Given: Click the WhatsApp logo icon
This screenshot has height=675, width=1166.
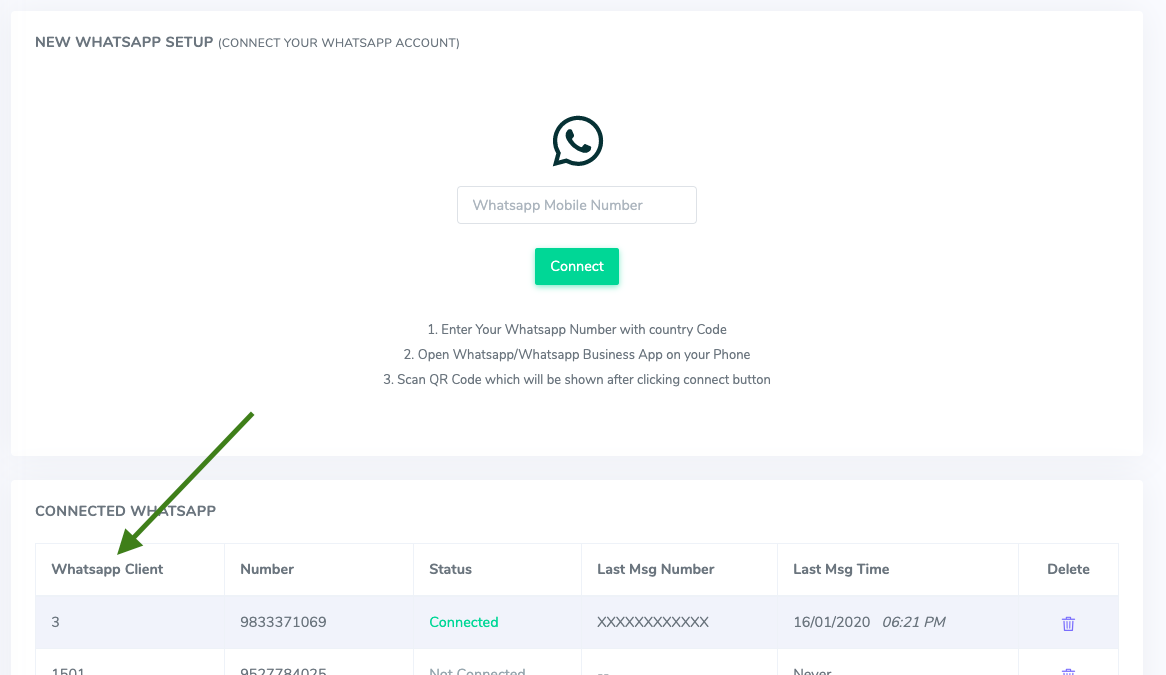Looking at the screenshot, I should click(x=577, y=141).
